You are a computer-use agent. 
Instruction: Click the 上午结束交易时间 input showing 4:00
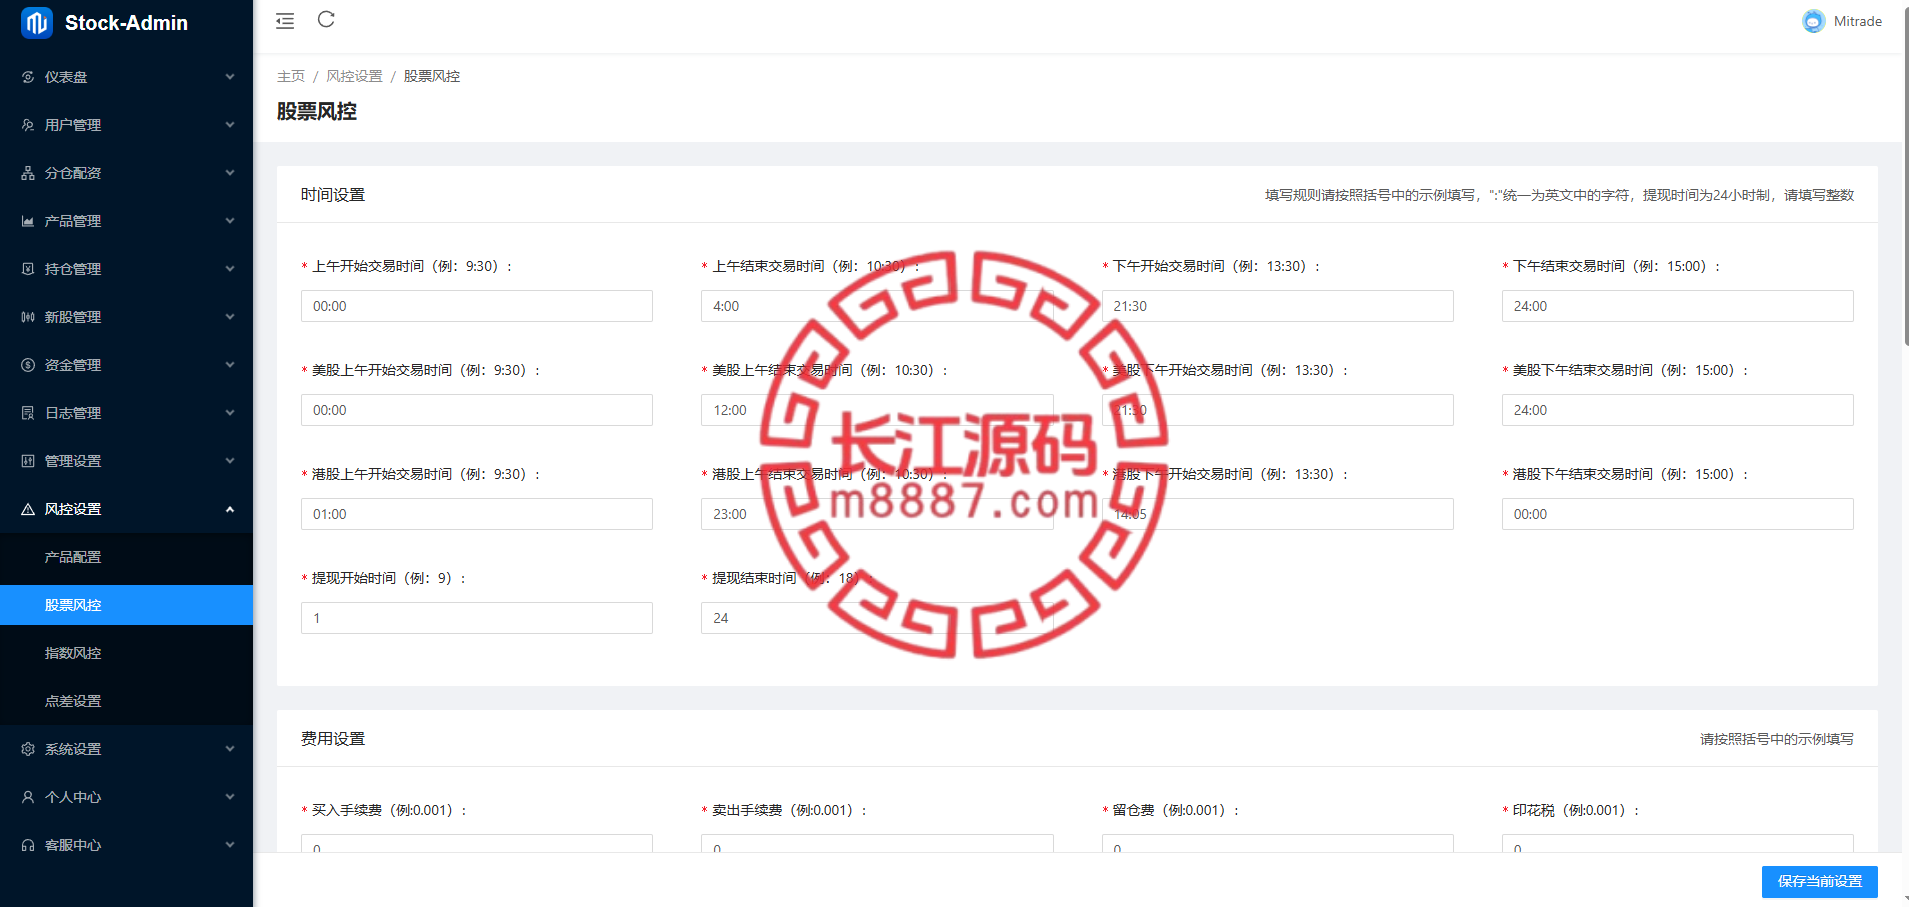(877, 306)
